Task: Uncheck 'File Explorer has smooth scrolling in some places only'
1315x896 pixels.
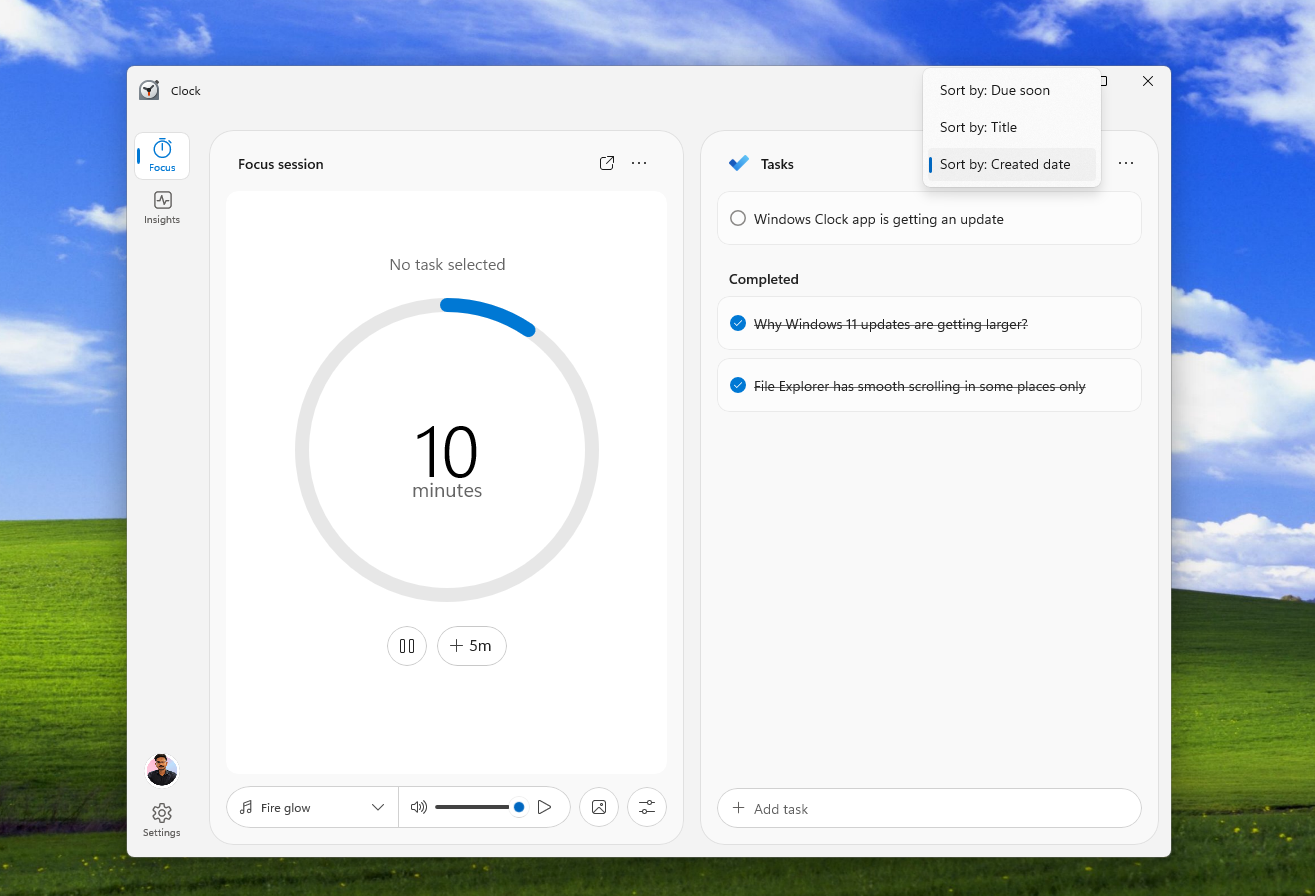Action: pyautogui.click(x=737, y=385)
